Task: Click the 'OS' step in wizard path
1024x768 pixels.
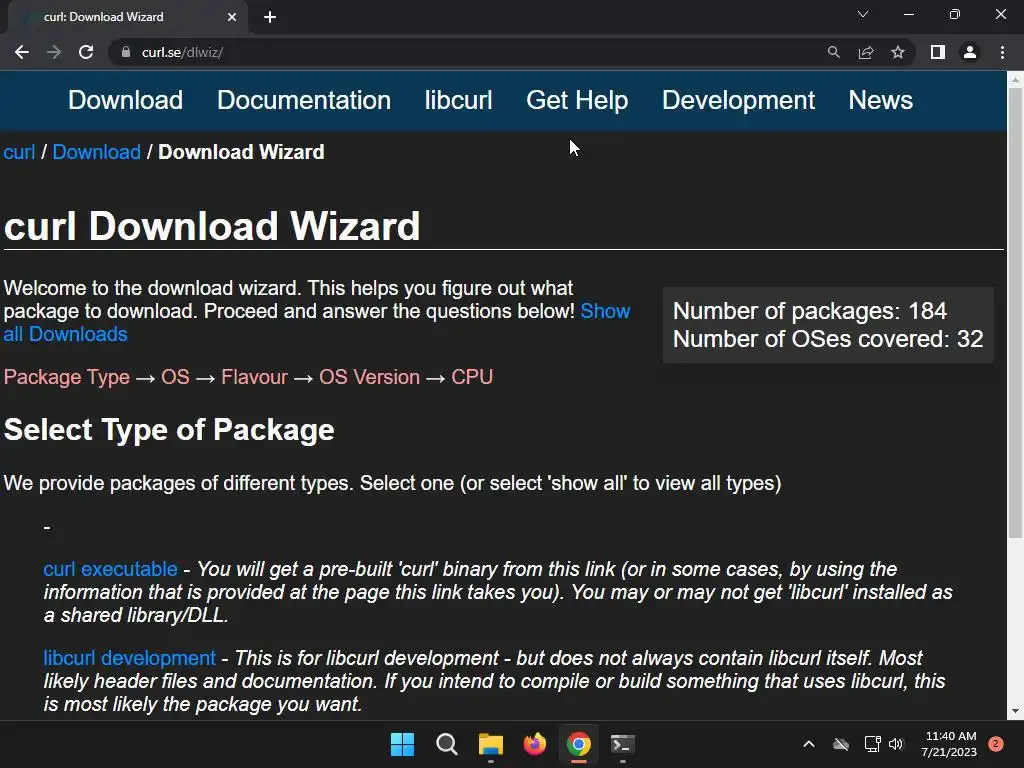Action: (175, 377)
